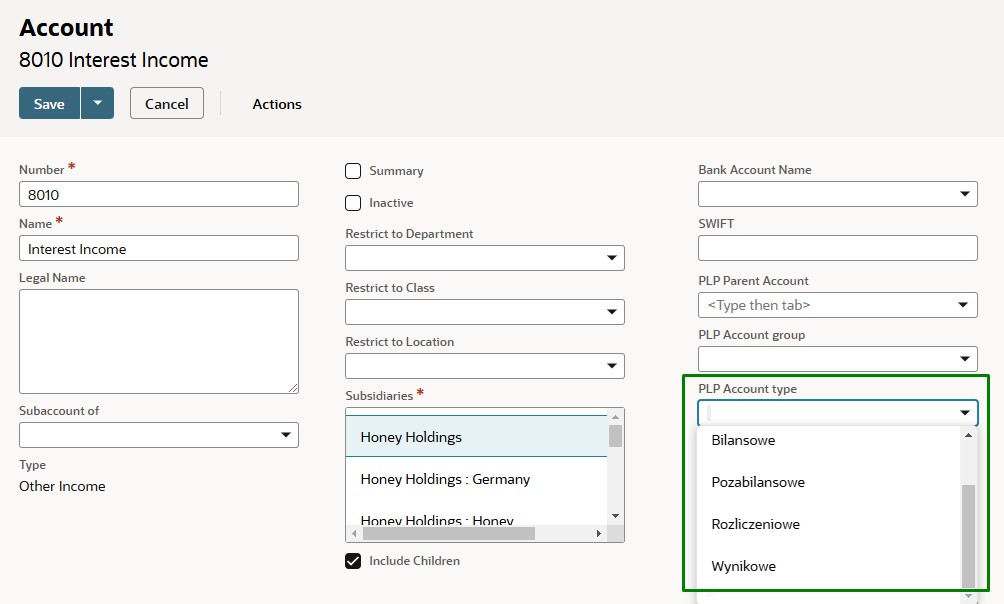Image resolution: width=1004 pixels, height=604 pixels.
Task: Open the Actions menu
Action: (277, 104)
